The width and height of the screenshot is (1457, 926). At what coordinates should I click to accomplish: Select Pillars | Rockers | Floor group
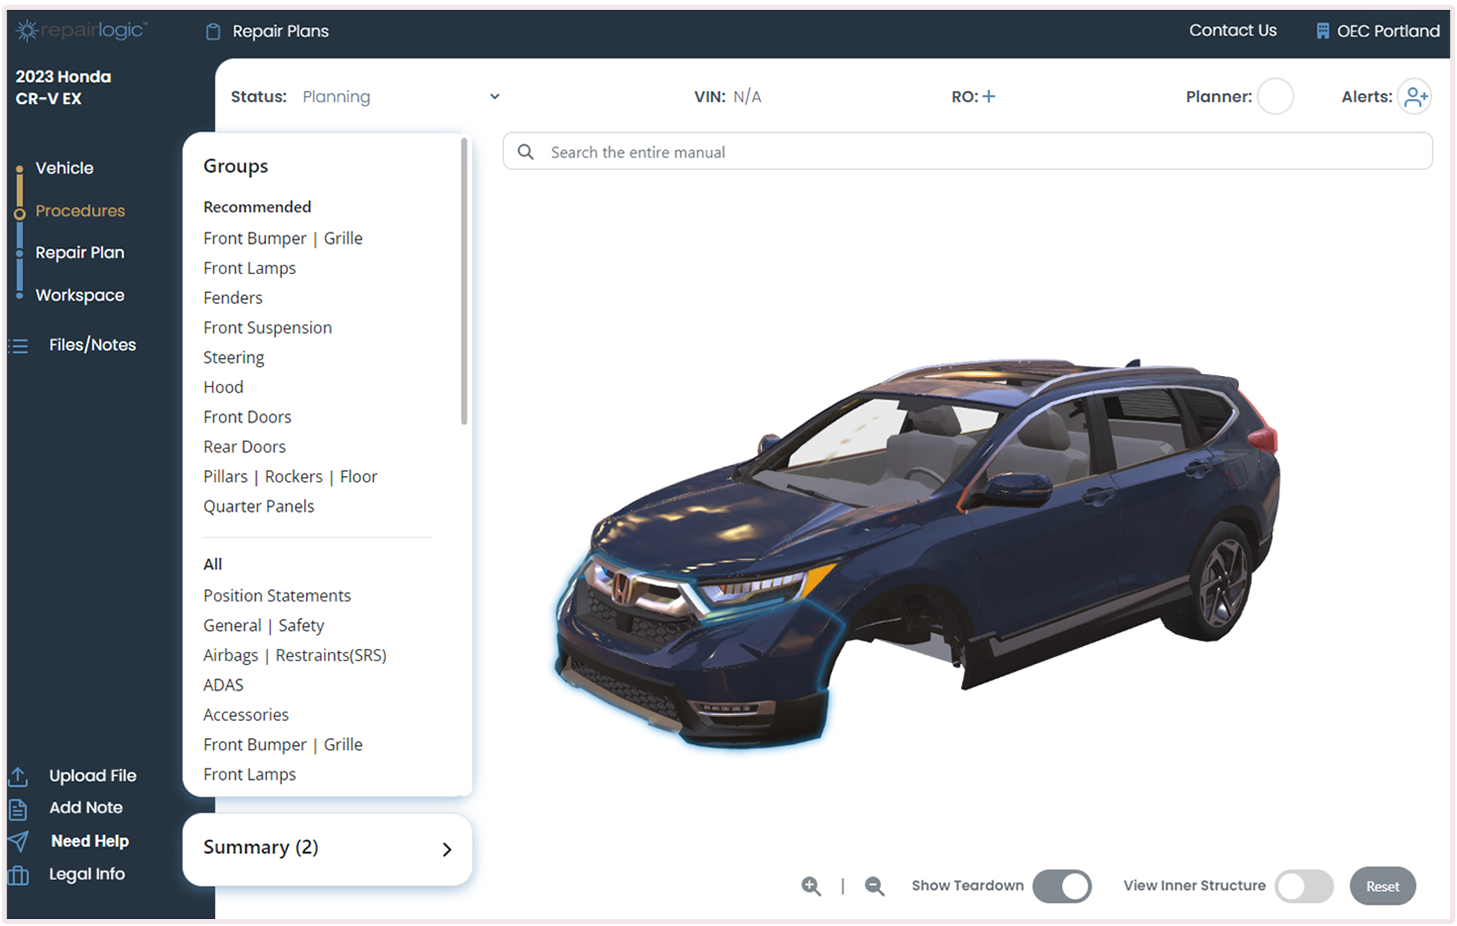(x=290, y=477)
